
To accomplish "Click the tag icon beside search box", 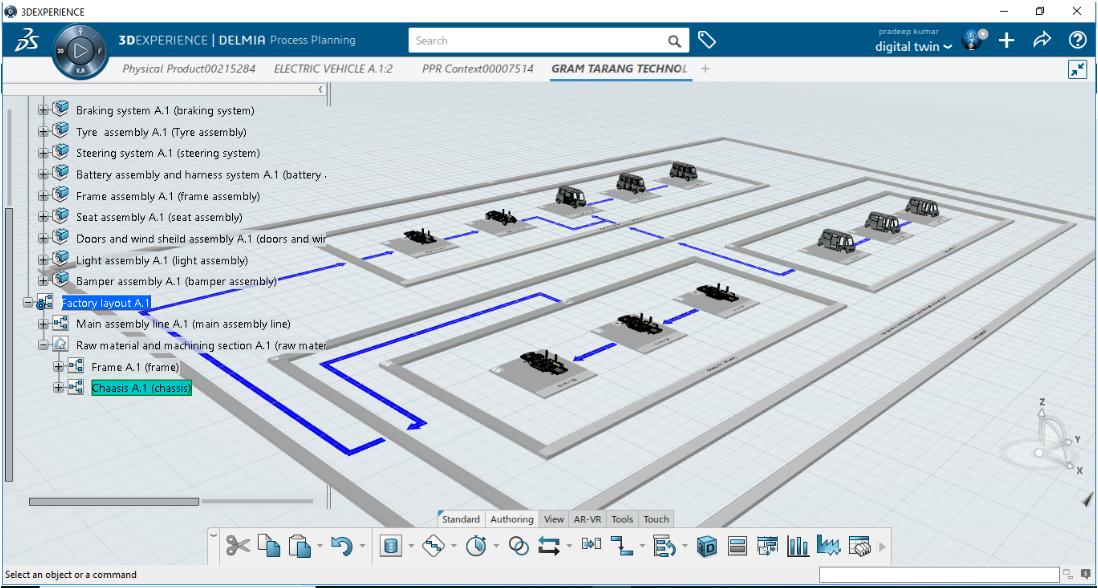I will point(707,40).
